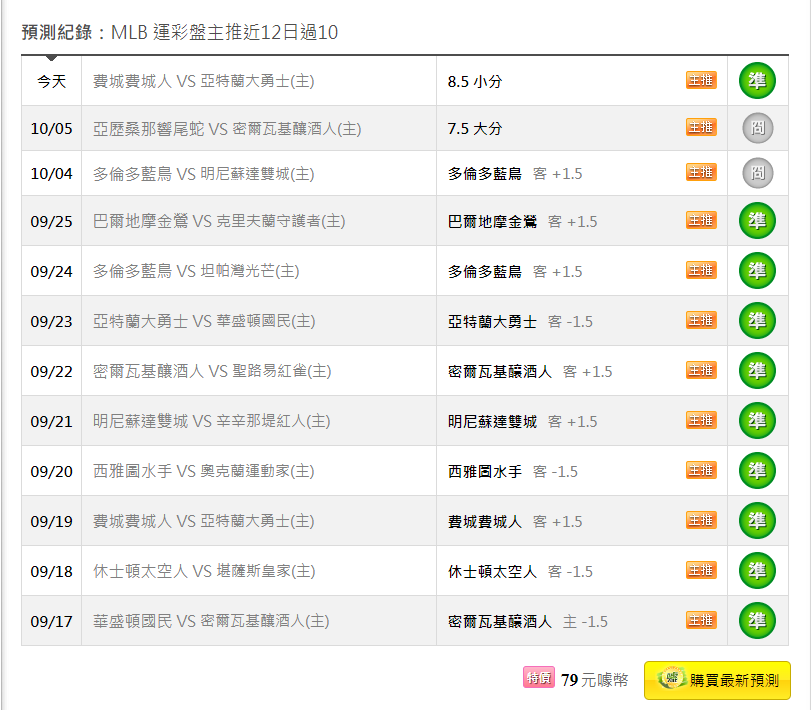812x710 pixels.
Task: Click the yellow 購買最新預測 button
Action: point(717,680)
